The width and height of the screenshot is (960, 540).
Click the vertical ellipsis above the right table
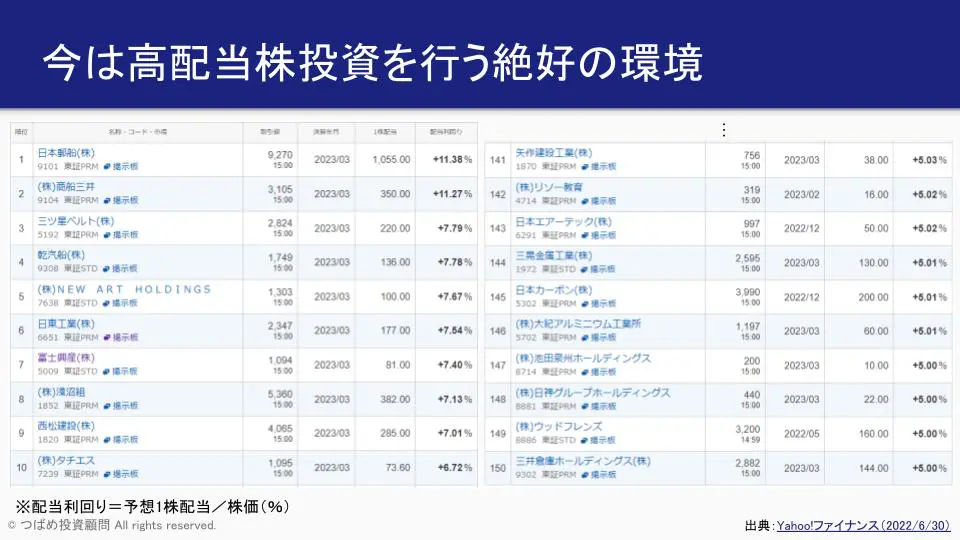723,130
